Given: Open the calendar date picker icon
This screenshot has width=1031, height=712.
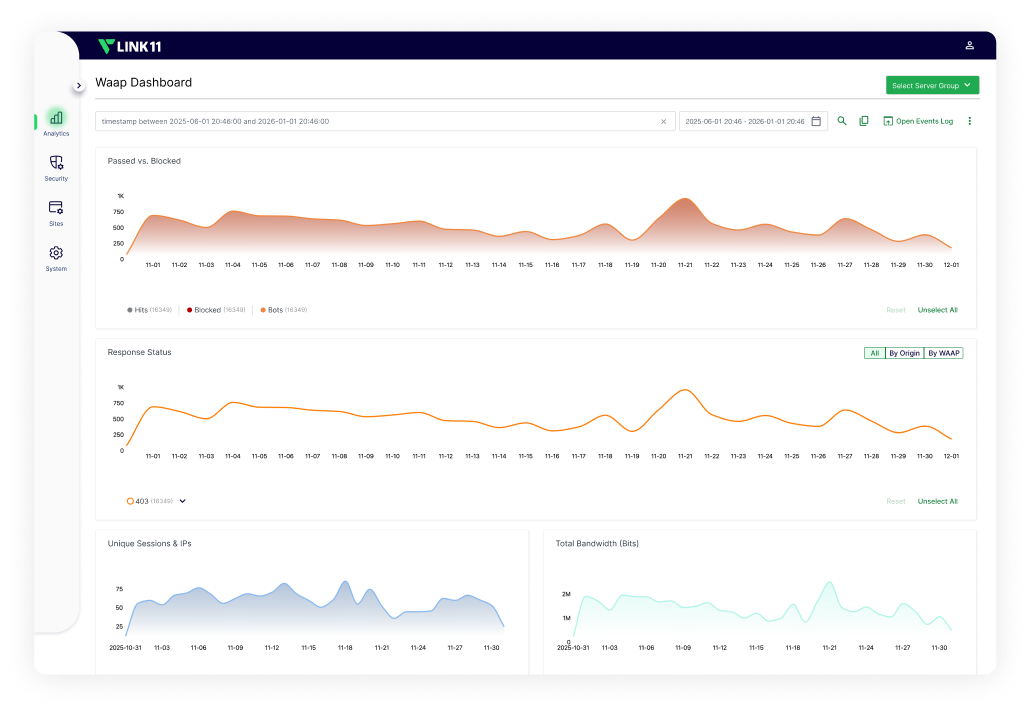Looking at the screenshot, I should [x=816, y=121].
